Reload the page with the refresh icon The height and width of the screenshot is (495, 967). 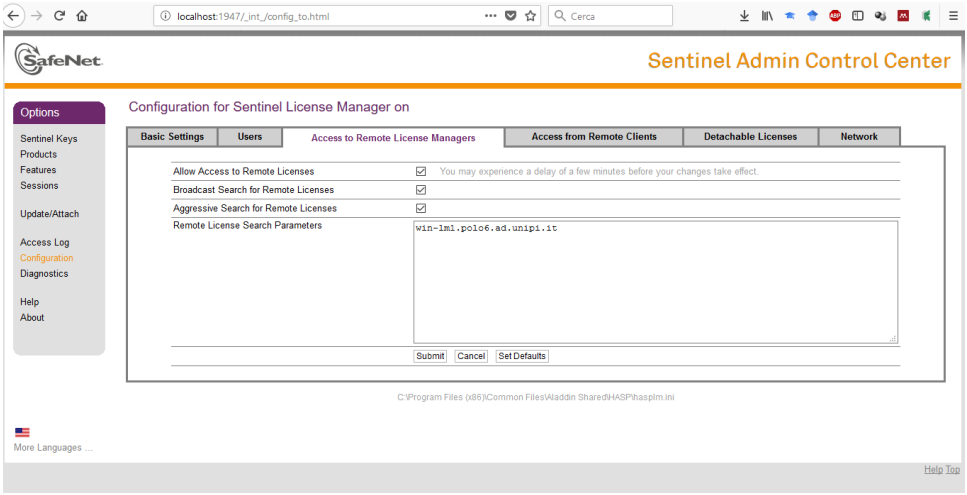pos(60,17)
